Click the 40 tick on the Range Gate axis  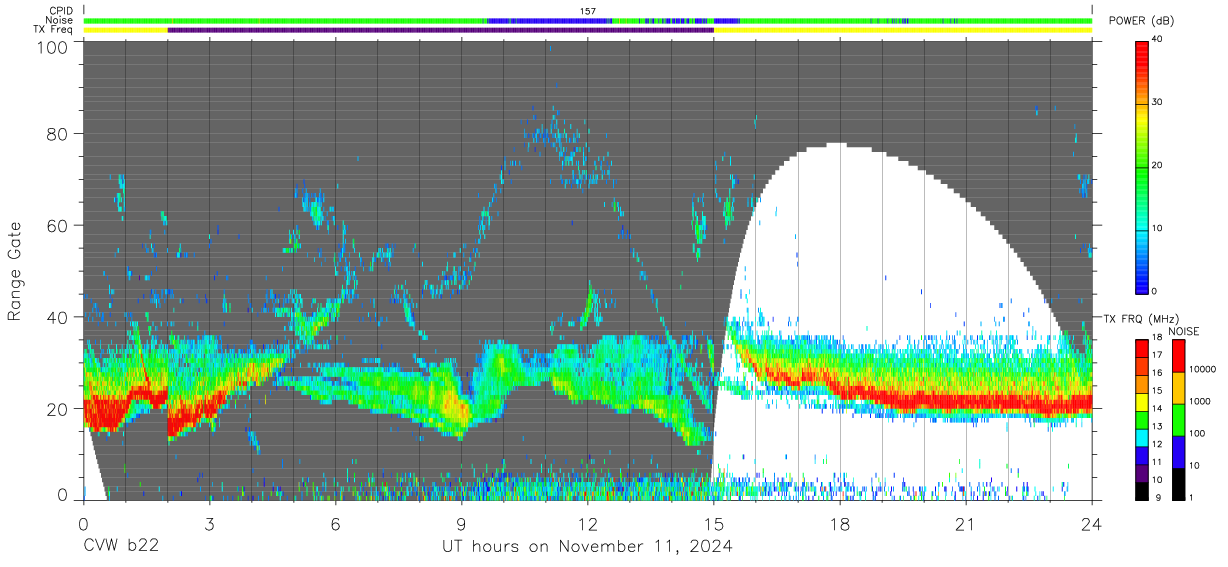click(59, 317)
